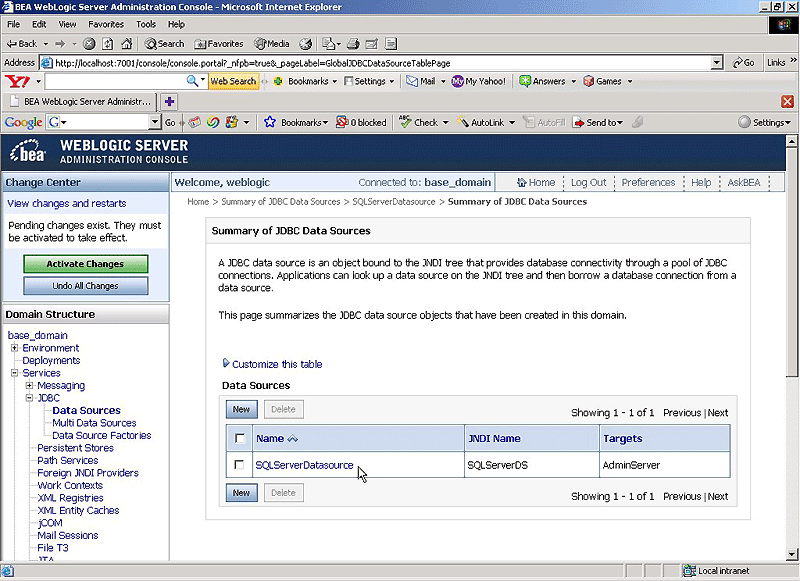Click the Yahoo Mail envelope icon
Viewport: 800px width, 581px height.
[x=412, y=81]
